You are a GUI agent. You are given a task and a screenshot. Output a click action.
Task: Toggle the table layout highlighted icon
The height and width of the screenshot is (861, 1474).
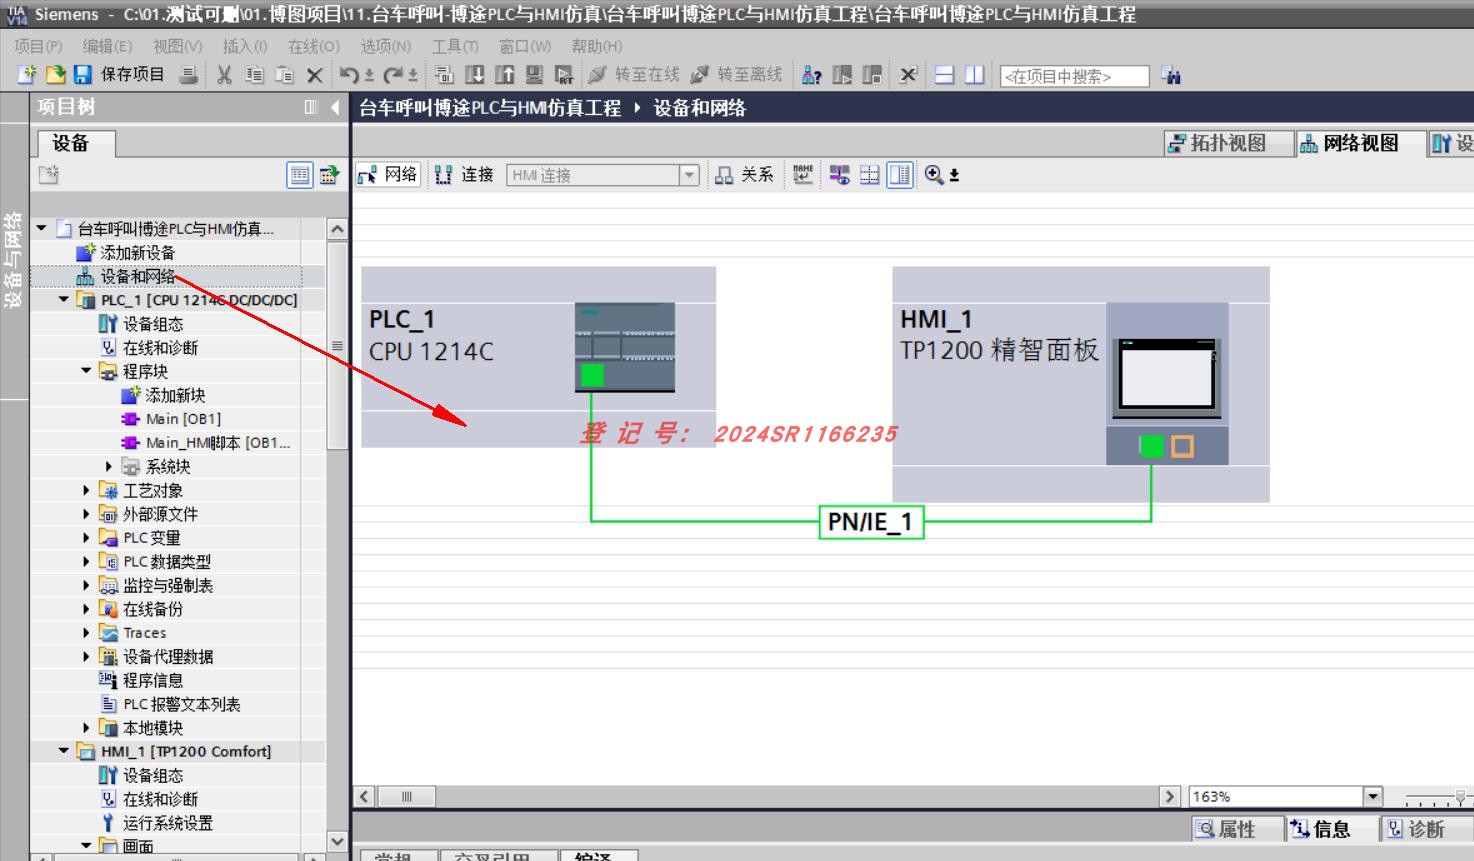(x=900, y=174)
